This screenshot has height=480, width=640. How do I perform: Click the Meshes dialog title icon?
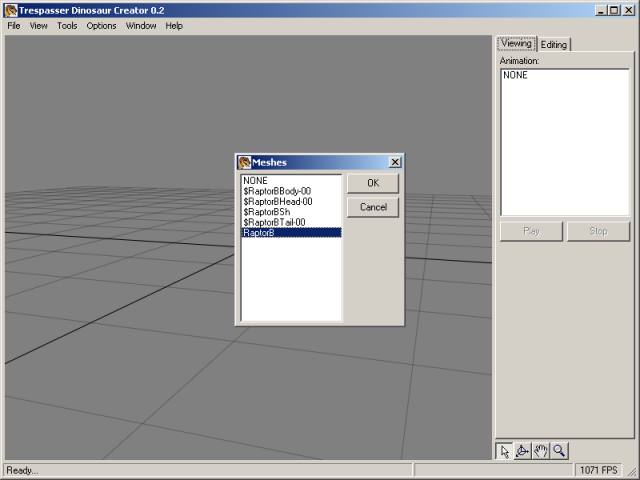244,162
